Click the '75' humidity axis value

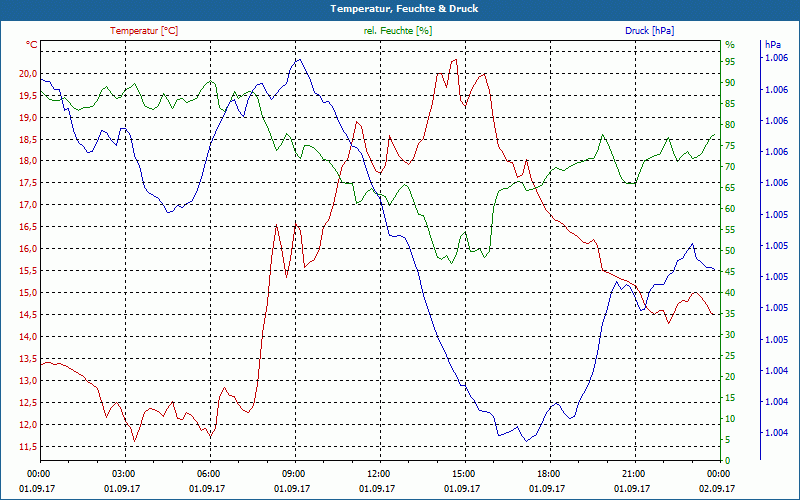pos(730,146)
